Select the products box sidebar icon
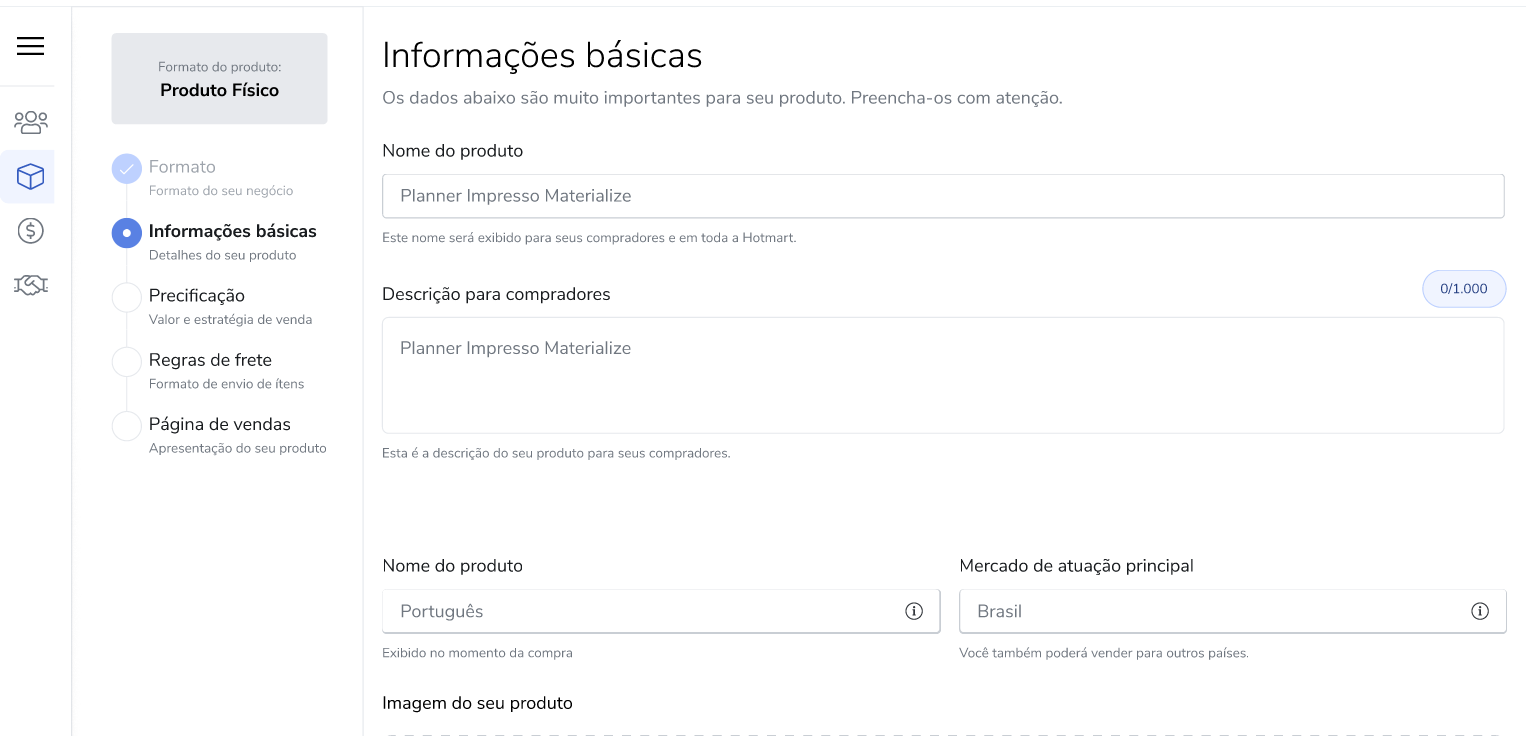The image size is (1526, 736). pyautogui.click(x=30, y=177)
